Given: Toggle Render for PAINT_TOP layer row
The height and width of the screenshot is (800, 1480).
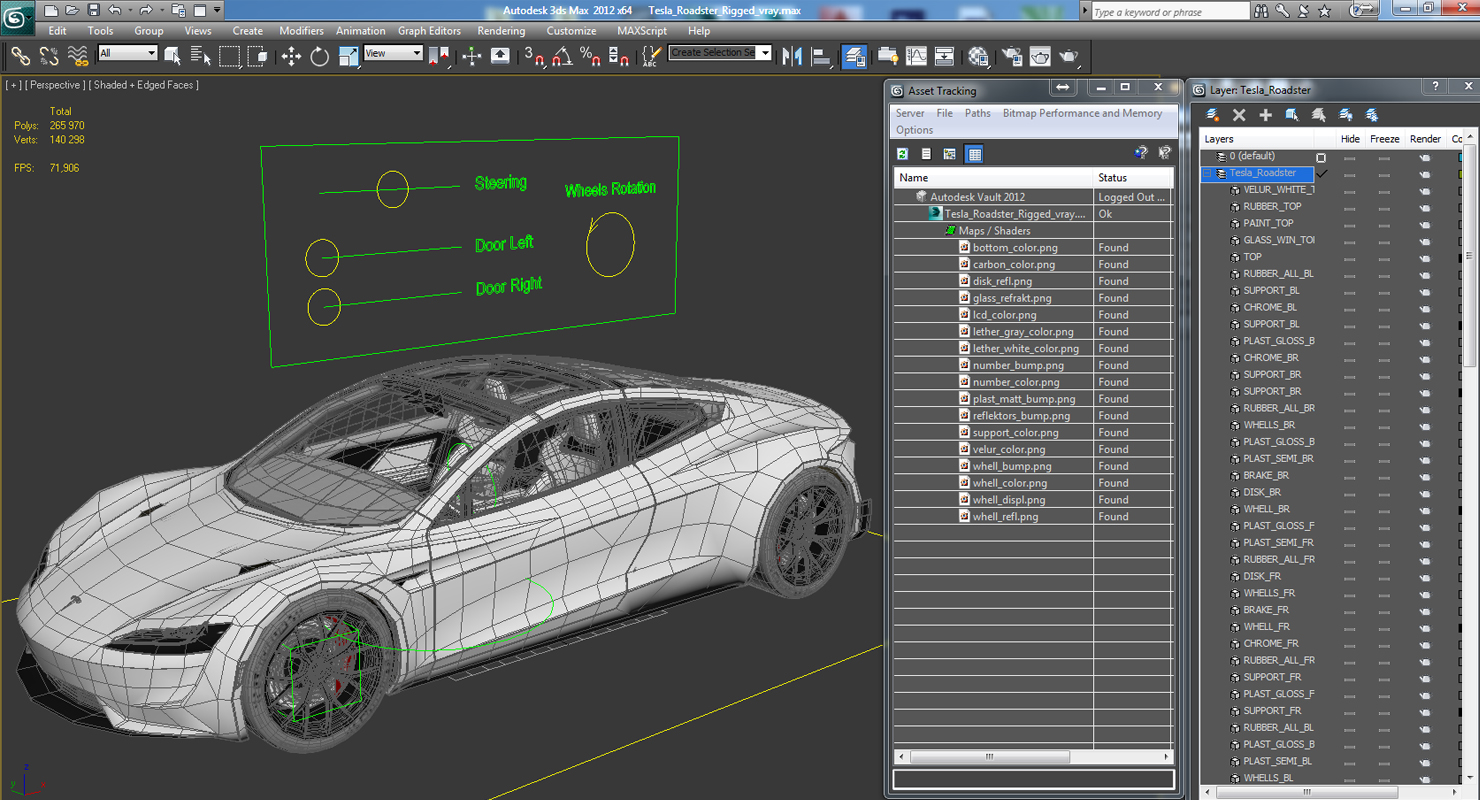Looking at the screenshot, I should (x=1424, y=224).
